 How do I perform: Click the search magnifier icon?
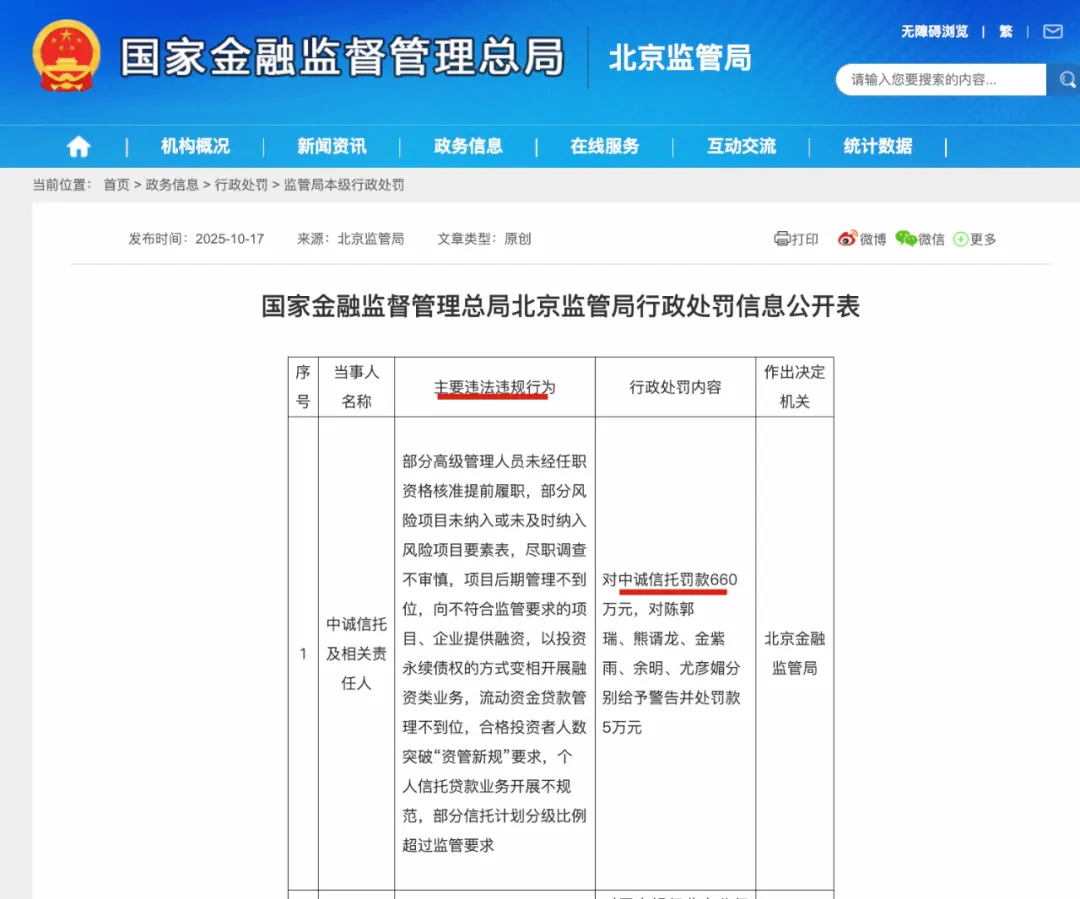point(1068,79)
